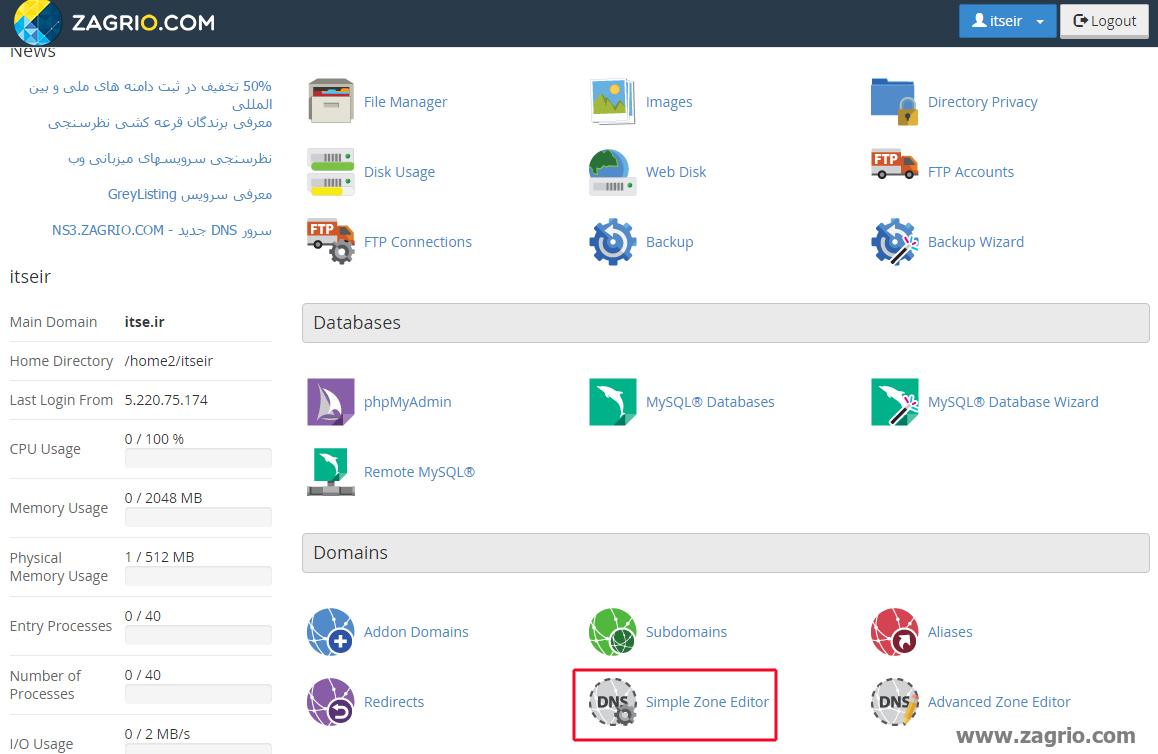Select the home directory /home2/itseir text
The height and width of the screenshot is (754, 1158).
point(168,361)
